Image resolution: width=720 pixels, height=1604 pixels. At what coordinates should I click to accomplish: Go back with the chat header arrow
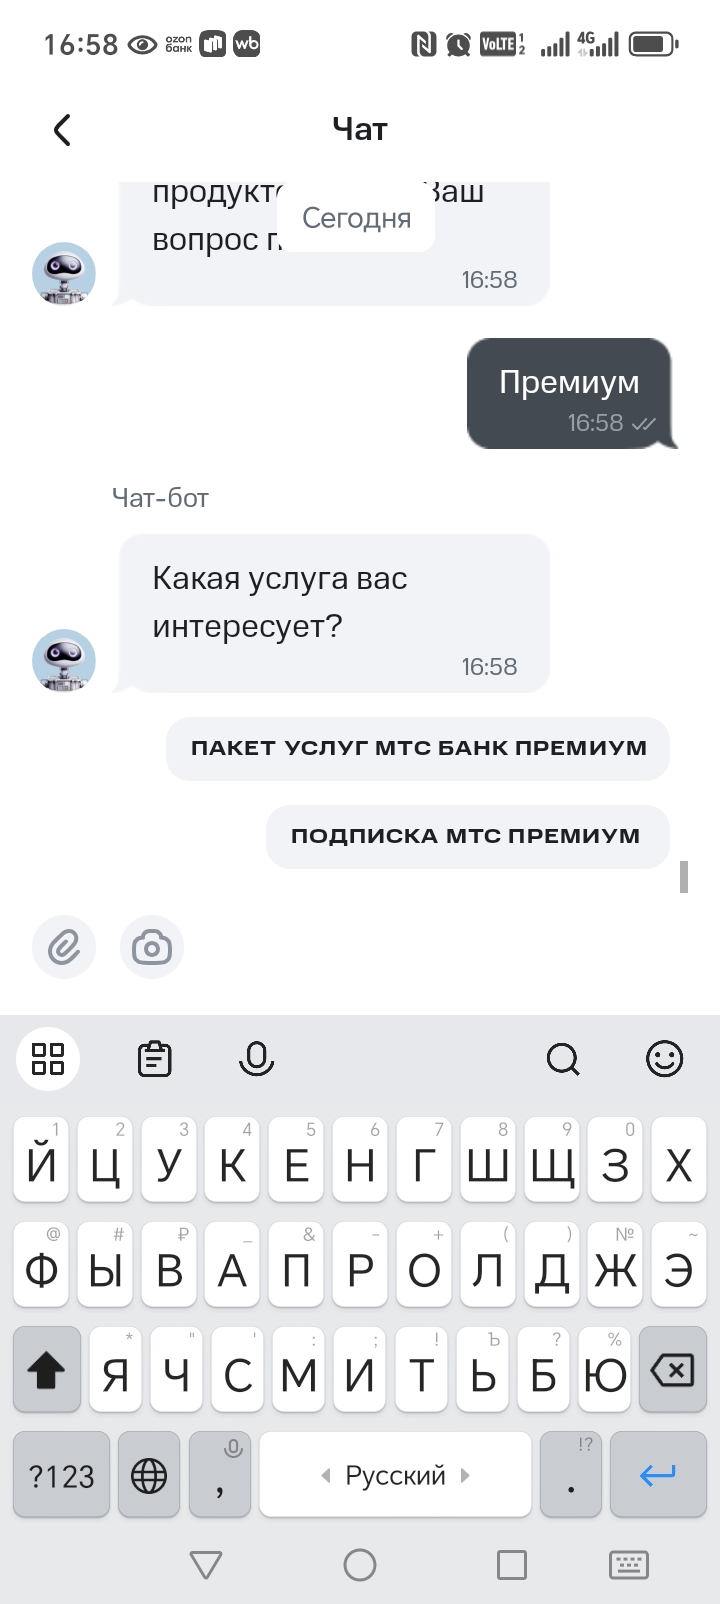62,130
